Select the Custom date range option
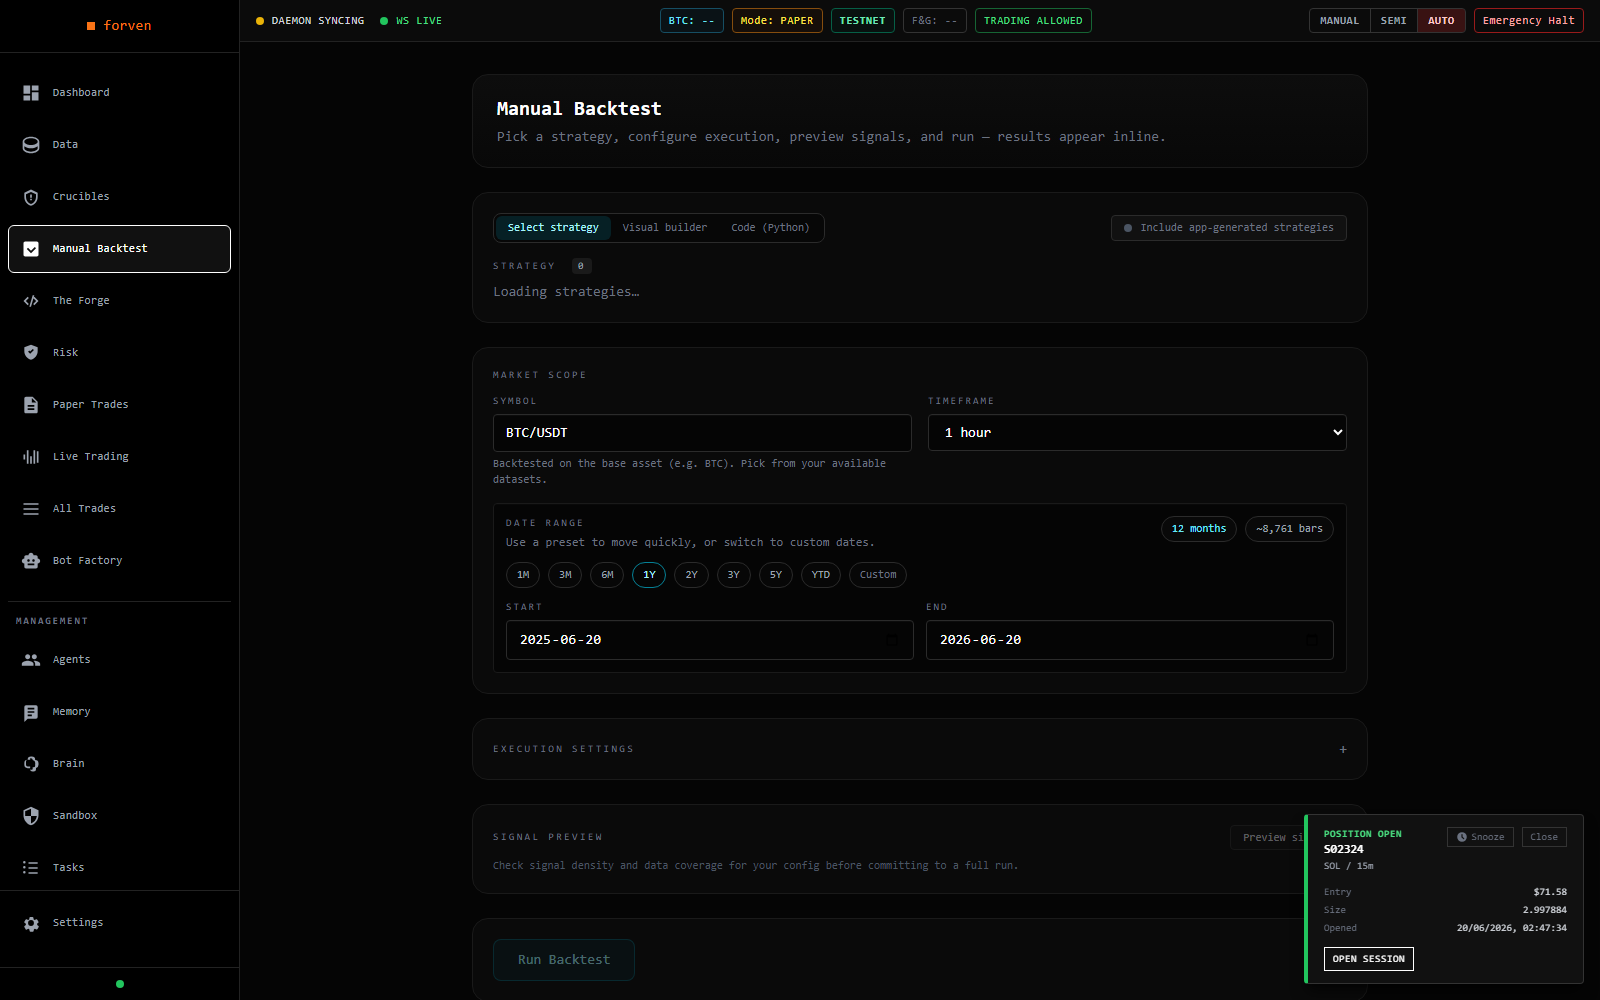 point(878,575)
